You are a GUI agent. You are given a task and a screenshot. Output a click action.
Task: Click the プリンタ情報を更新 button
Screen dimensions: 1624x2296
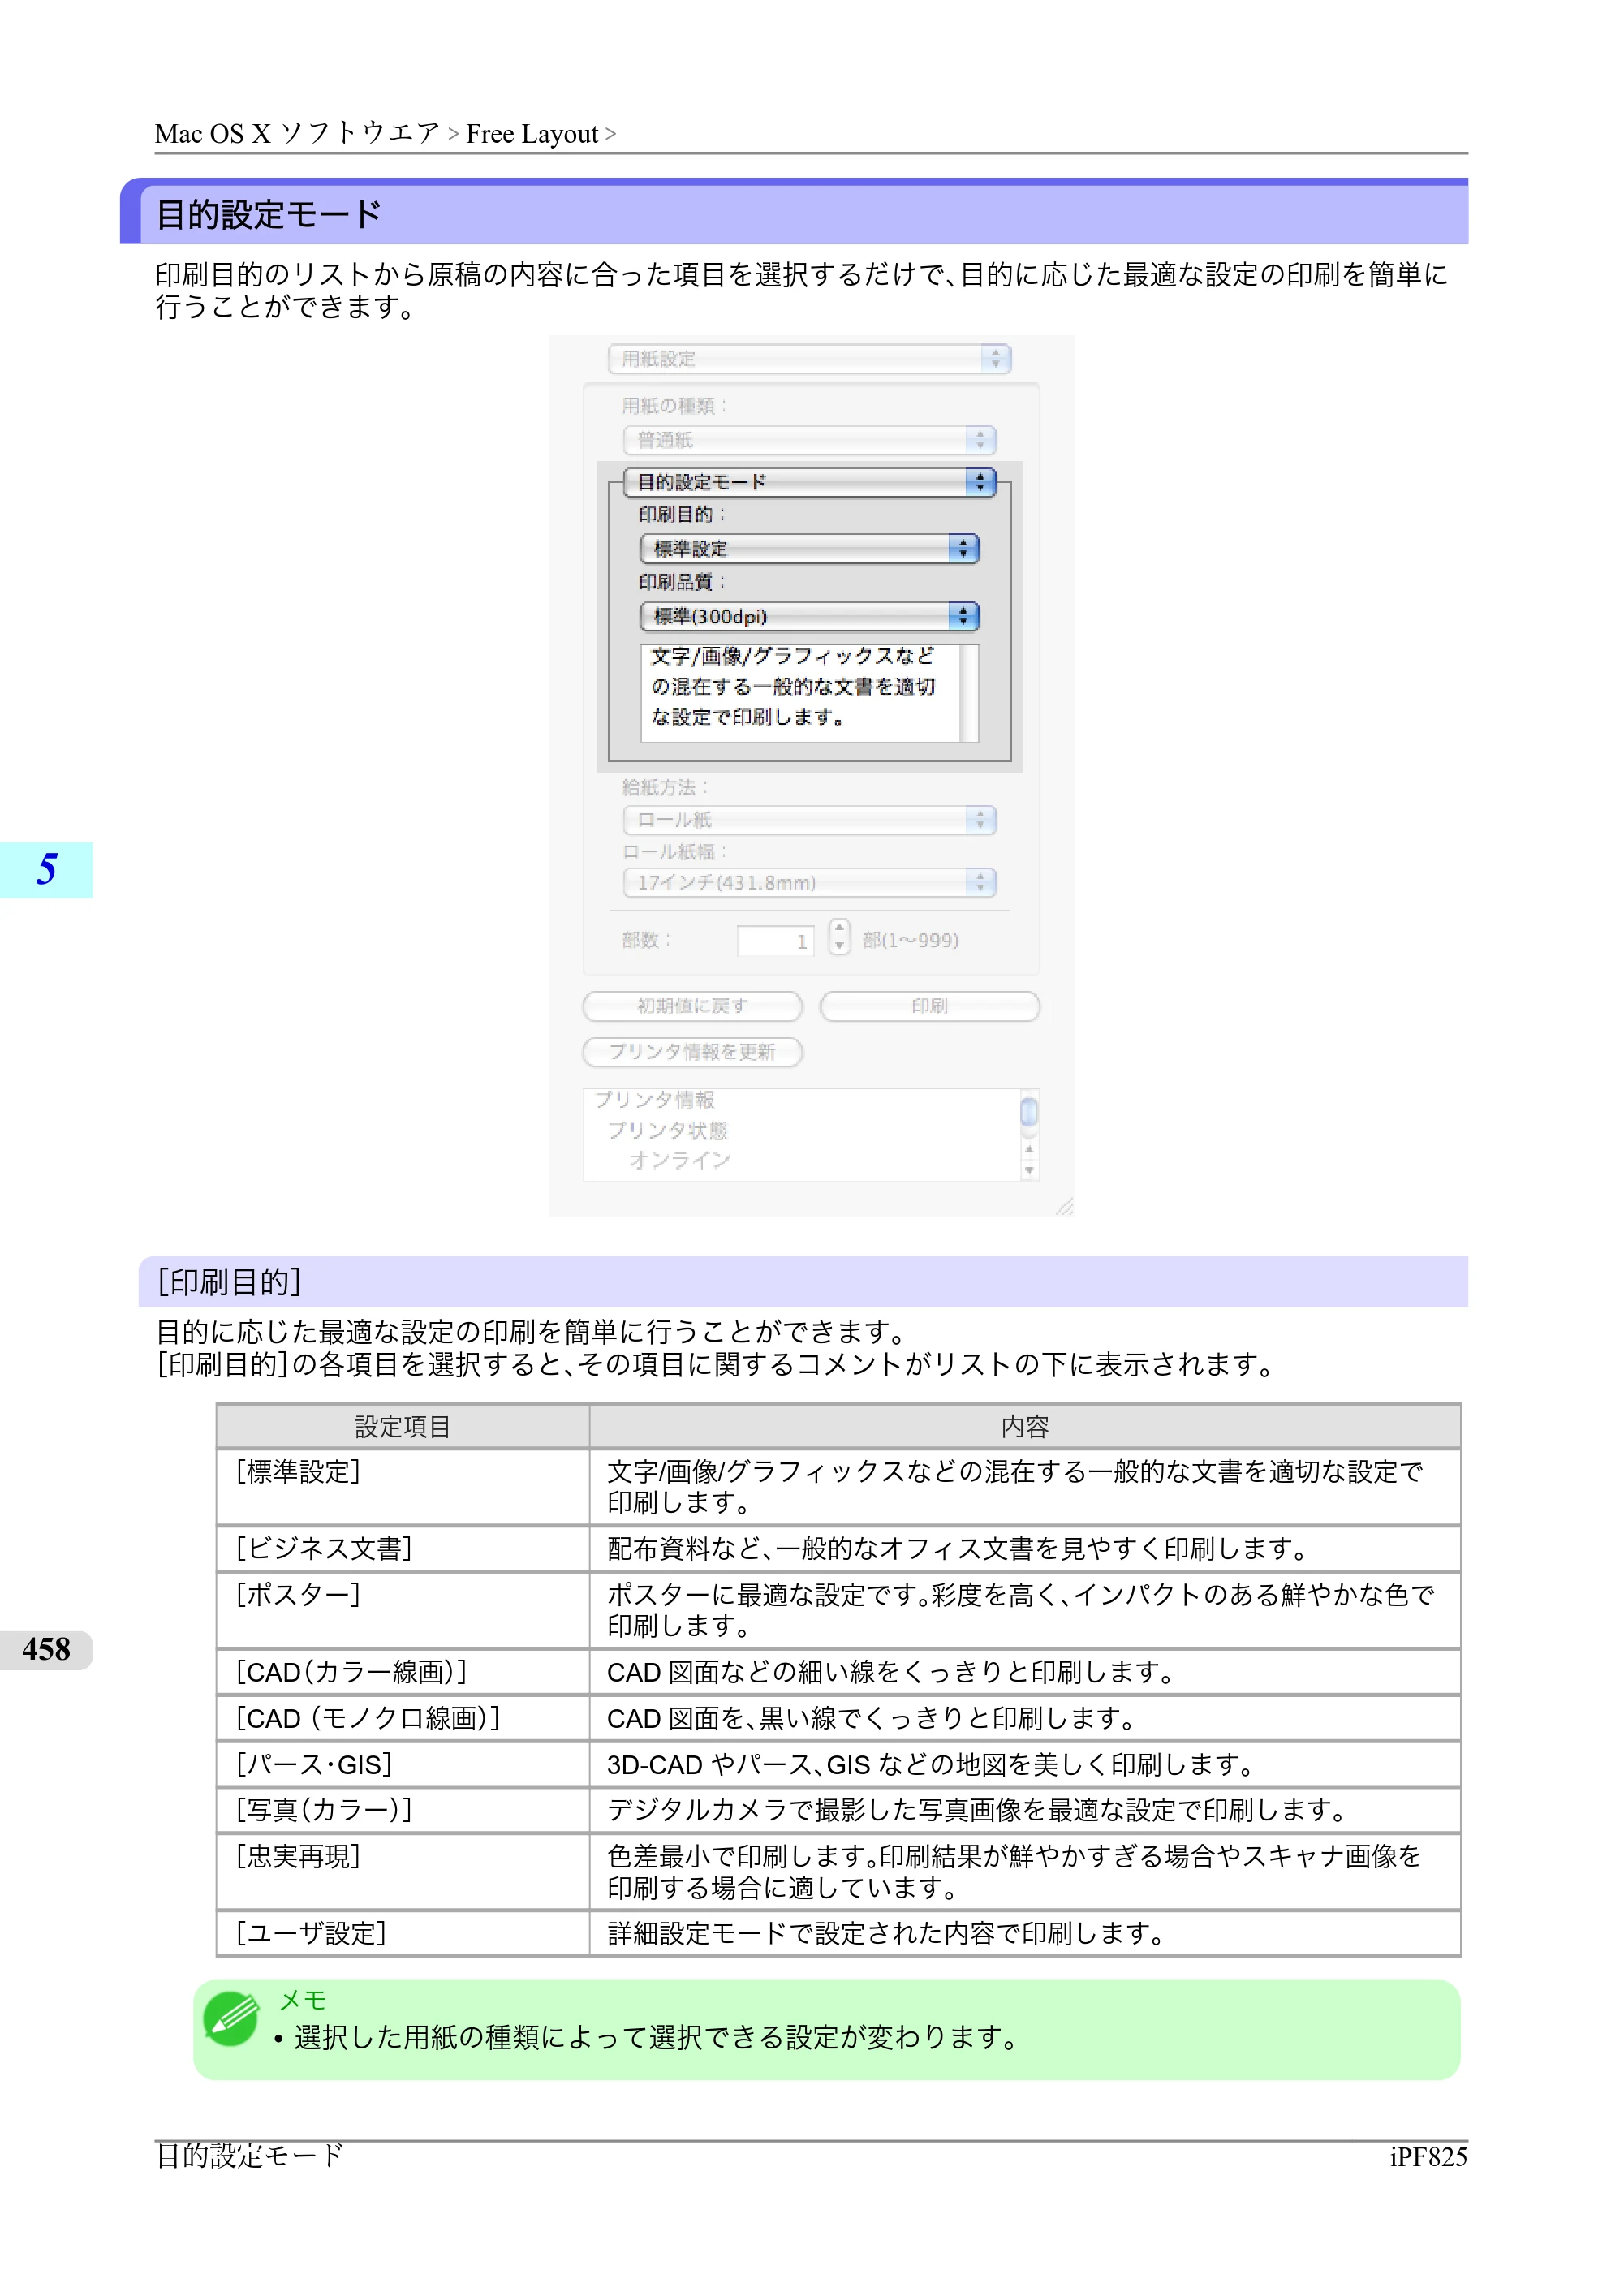[693, 1052]
